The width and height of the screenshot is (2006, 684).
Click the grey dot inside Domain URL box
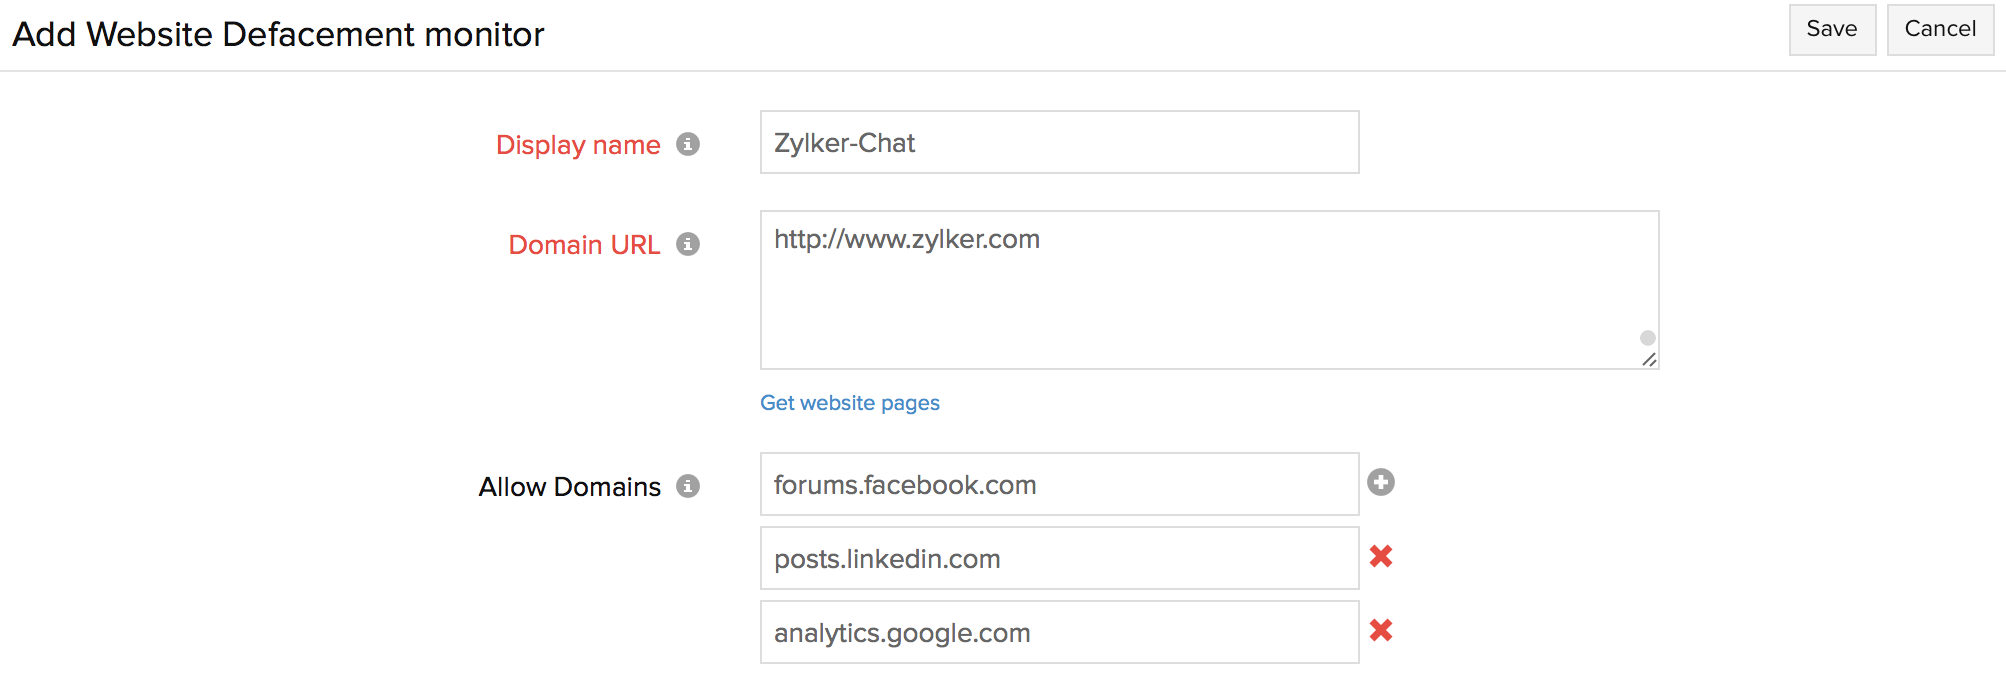point(1648,338)
